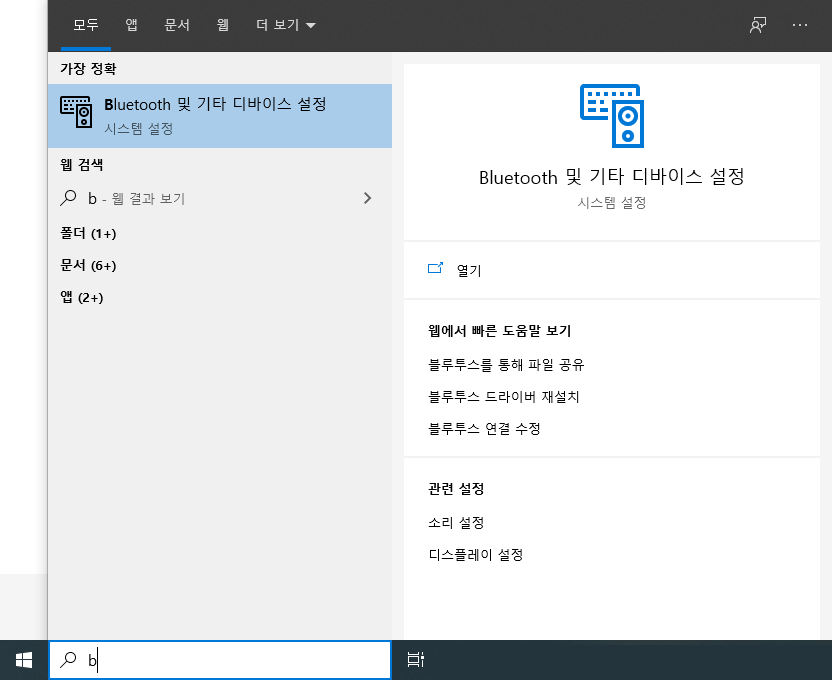Switch to the 모두 tab
The height and width of the screenshot is (680, 832).
tap(86, 25)
